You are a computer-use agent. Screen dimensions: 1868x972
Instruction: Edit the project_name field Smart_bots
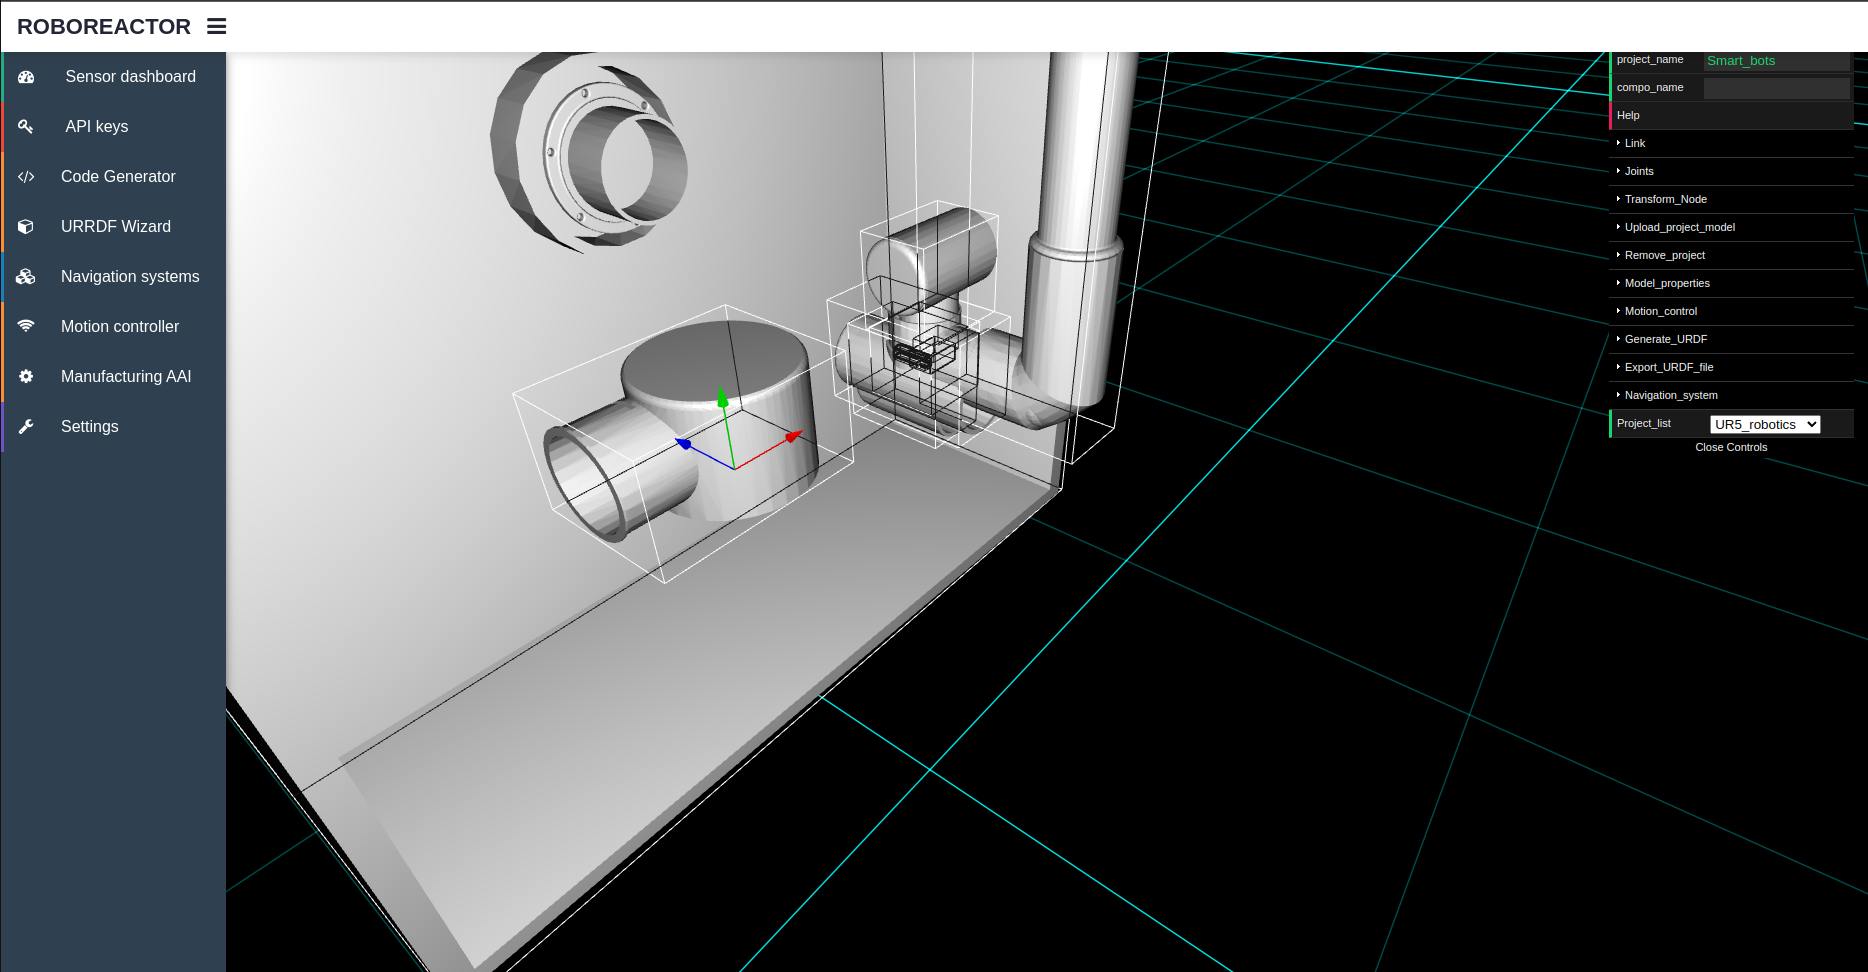tap(1776, 61)
